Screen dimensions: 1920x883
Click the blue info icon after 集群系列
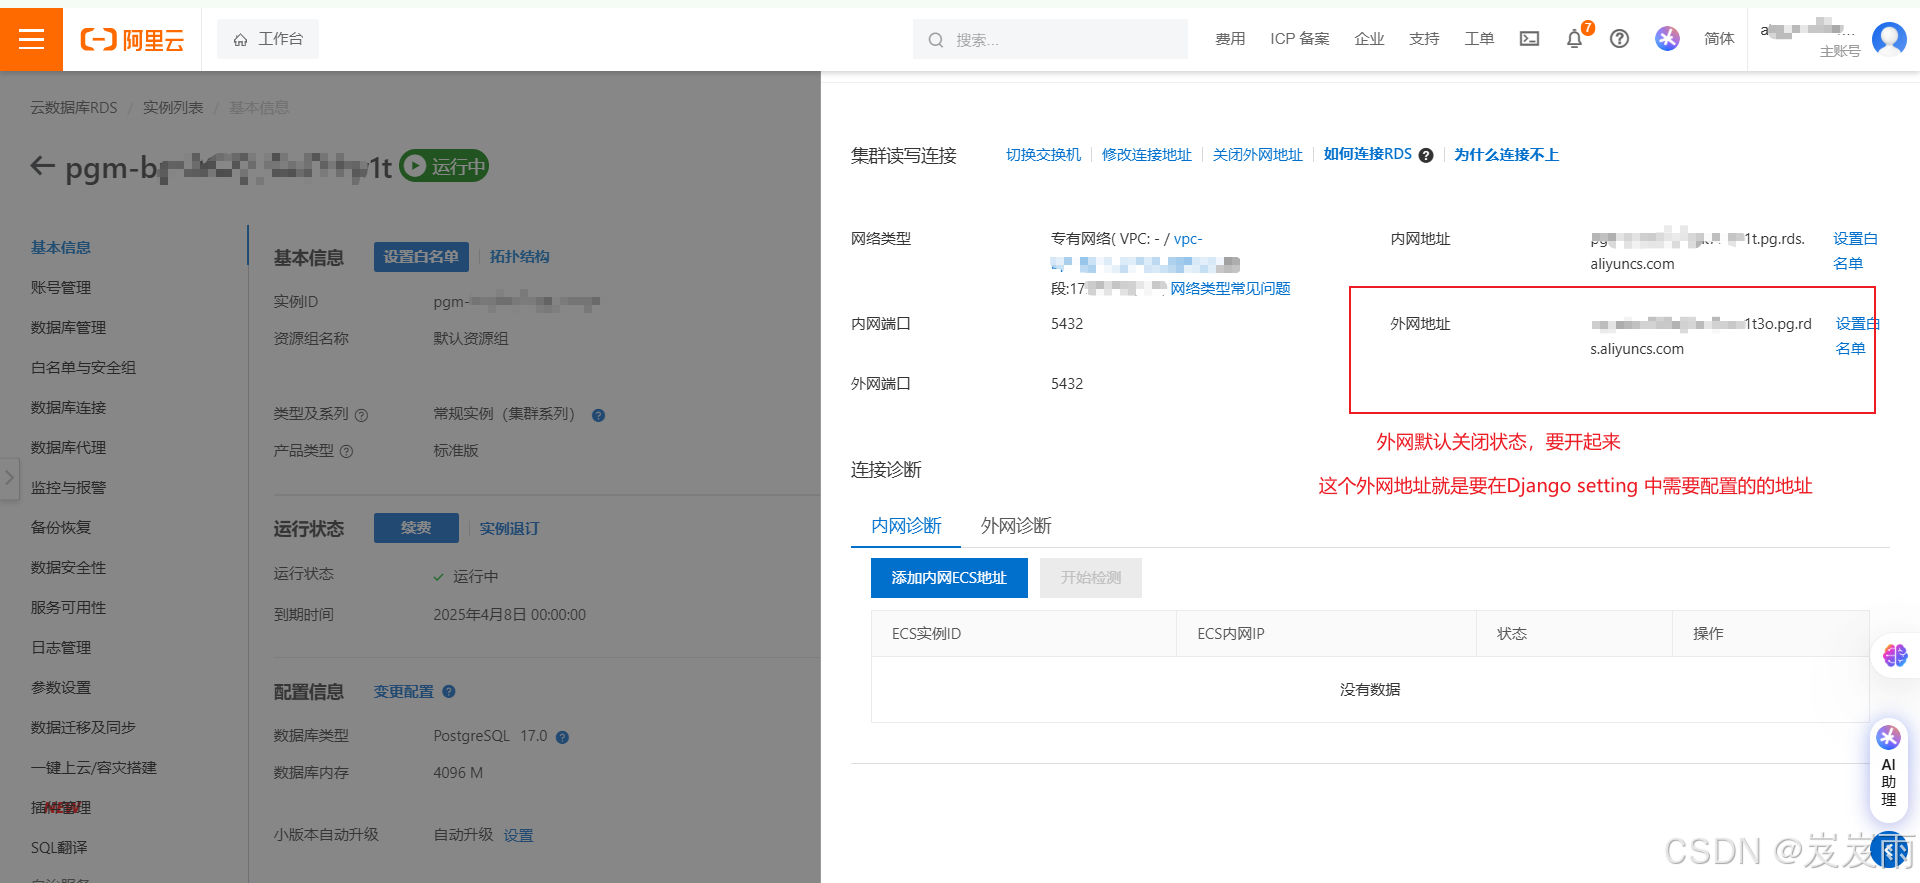[x=598, y=415]
